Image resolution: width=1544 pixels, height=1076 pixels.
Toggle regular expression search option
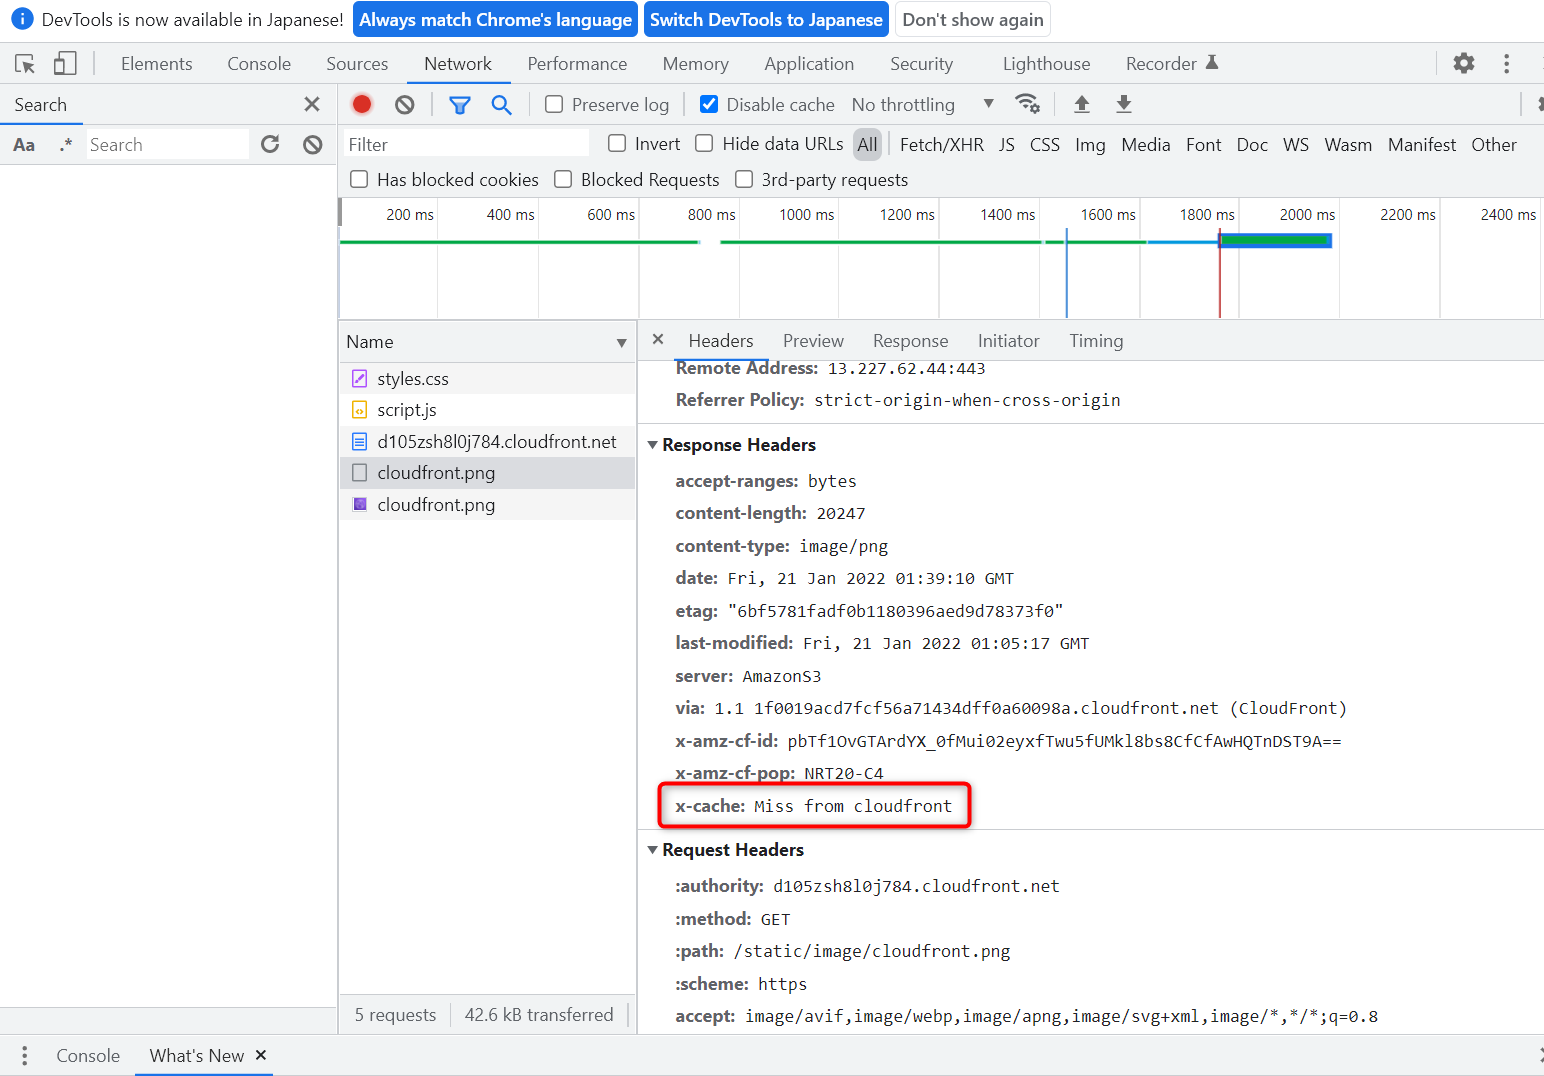tap(66, 145)
